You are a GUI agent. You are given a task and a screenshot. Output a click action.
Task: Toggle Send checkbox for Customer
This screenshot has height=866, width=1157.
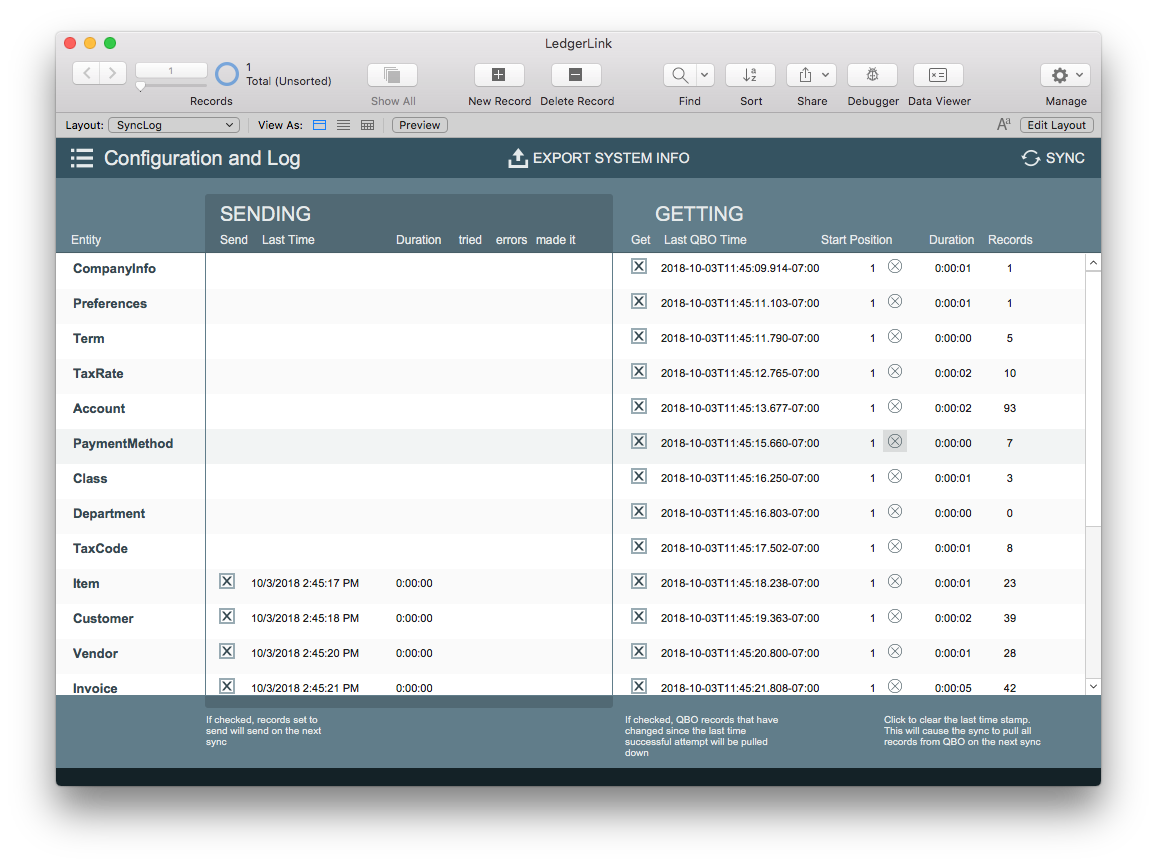[227, 616]
